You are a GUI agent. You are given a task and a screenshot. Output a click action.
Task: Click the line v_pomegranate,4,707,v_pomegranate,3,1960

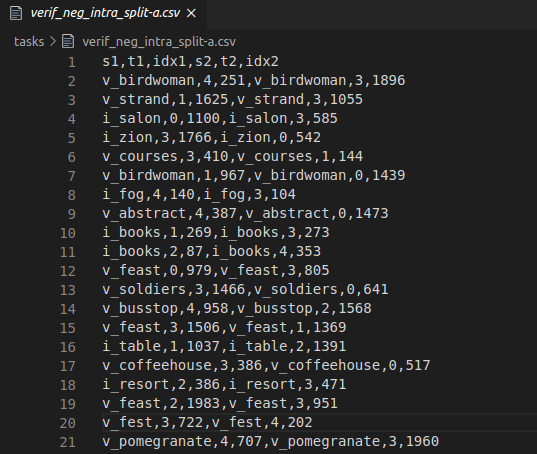271,442
